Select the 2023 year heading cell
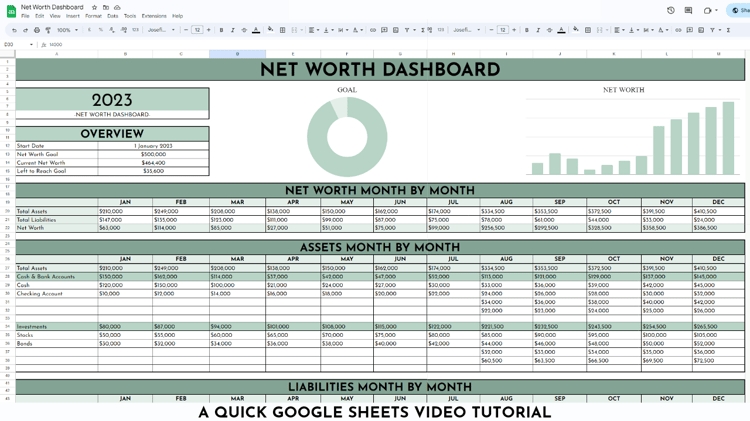Image resolution: width=750 pixels, height=421 pixels. click(x=112, y=100)
